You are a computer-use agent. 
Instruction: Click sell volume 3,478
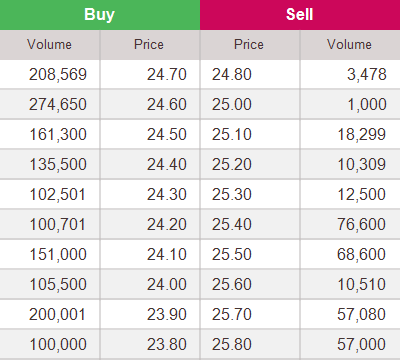[x=367, y=74]
